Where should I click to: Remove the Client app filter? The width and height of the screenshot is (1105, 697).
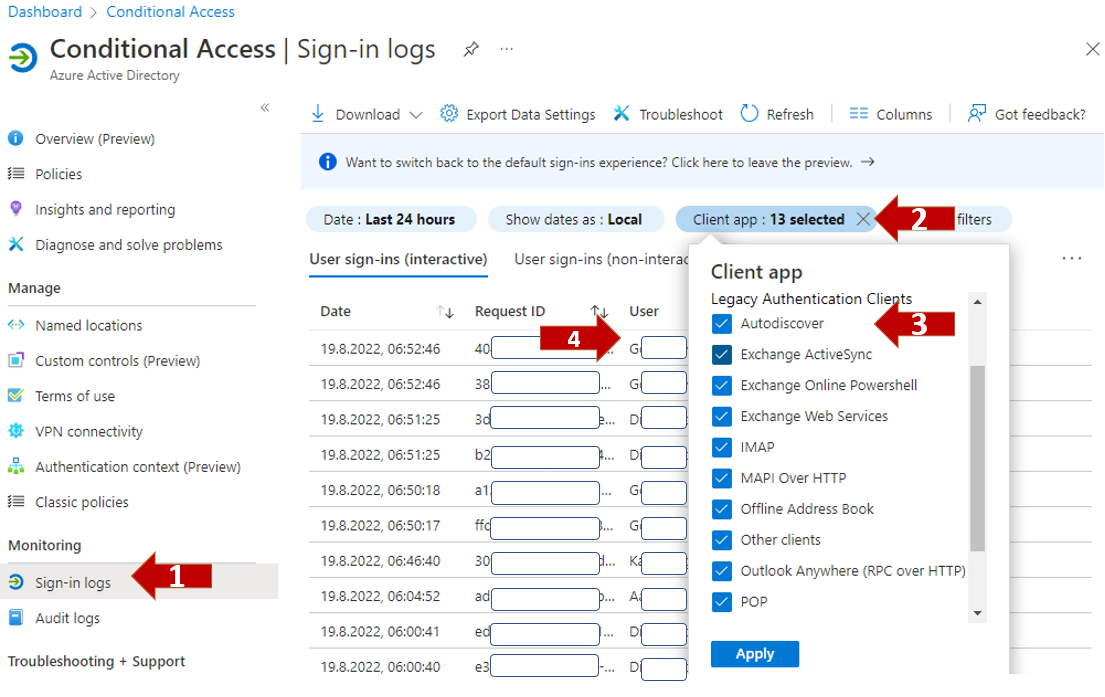(x=863, y=219)
